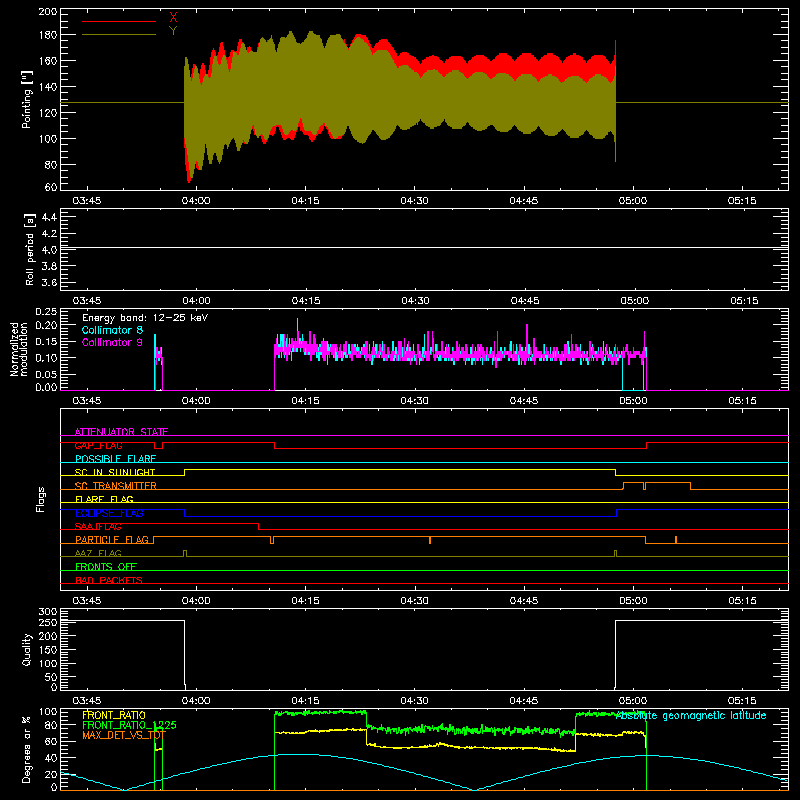Click the 120 tick on the Pointing axis
The height and width of the screenshot is (800, 800).
(48, 113)
